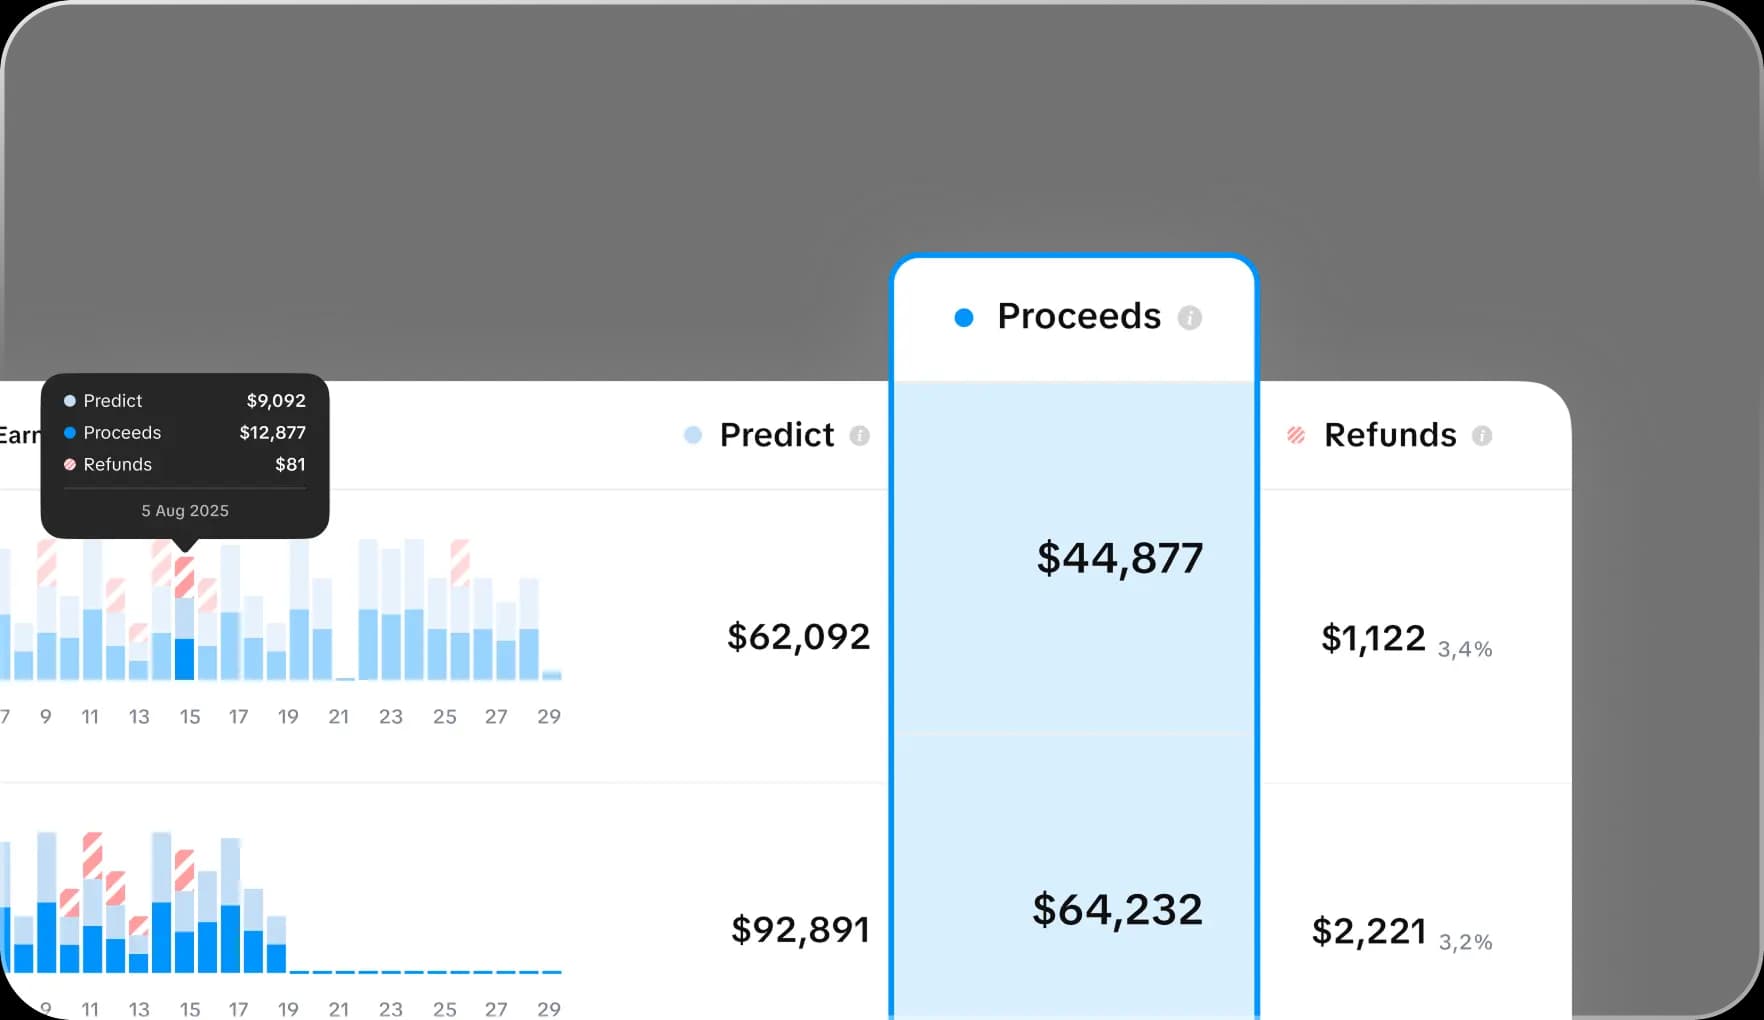Click the day 21 label on the chart axis
This screenshot has height=1020, width=1764.
339,716
